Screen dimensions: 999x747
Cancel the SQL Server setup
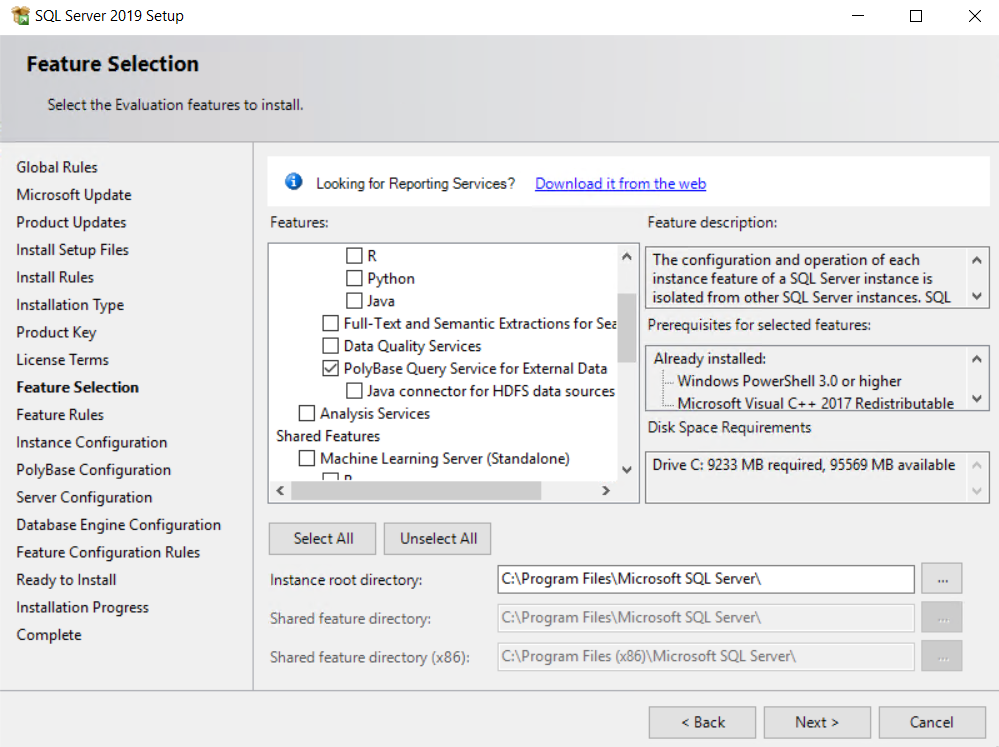[931, 722]
